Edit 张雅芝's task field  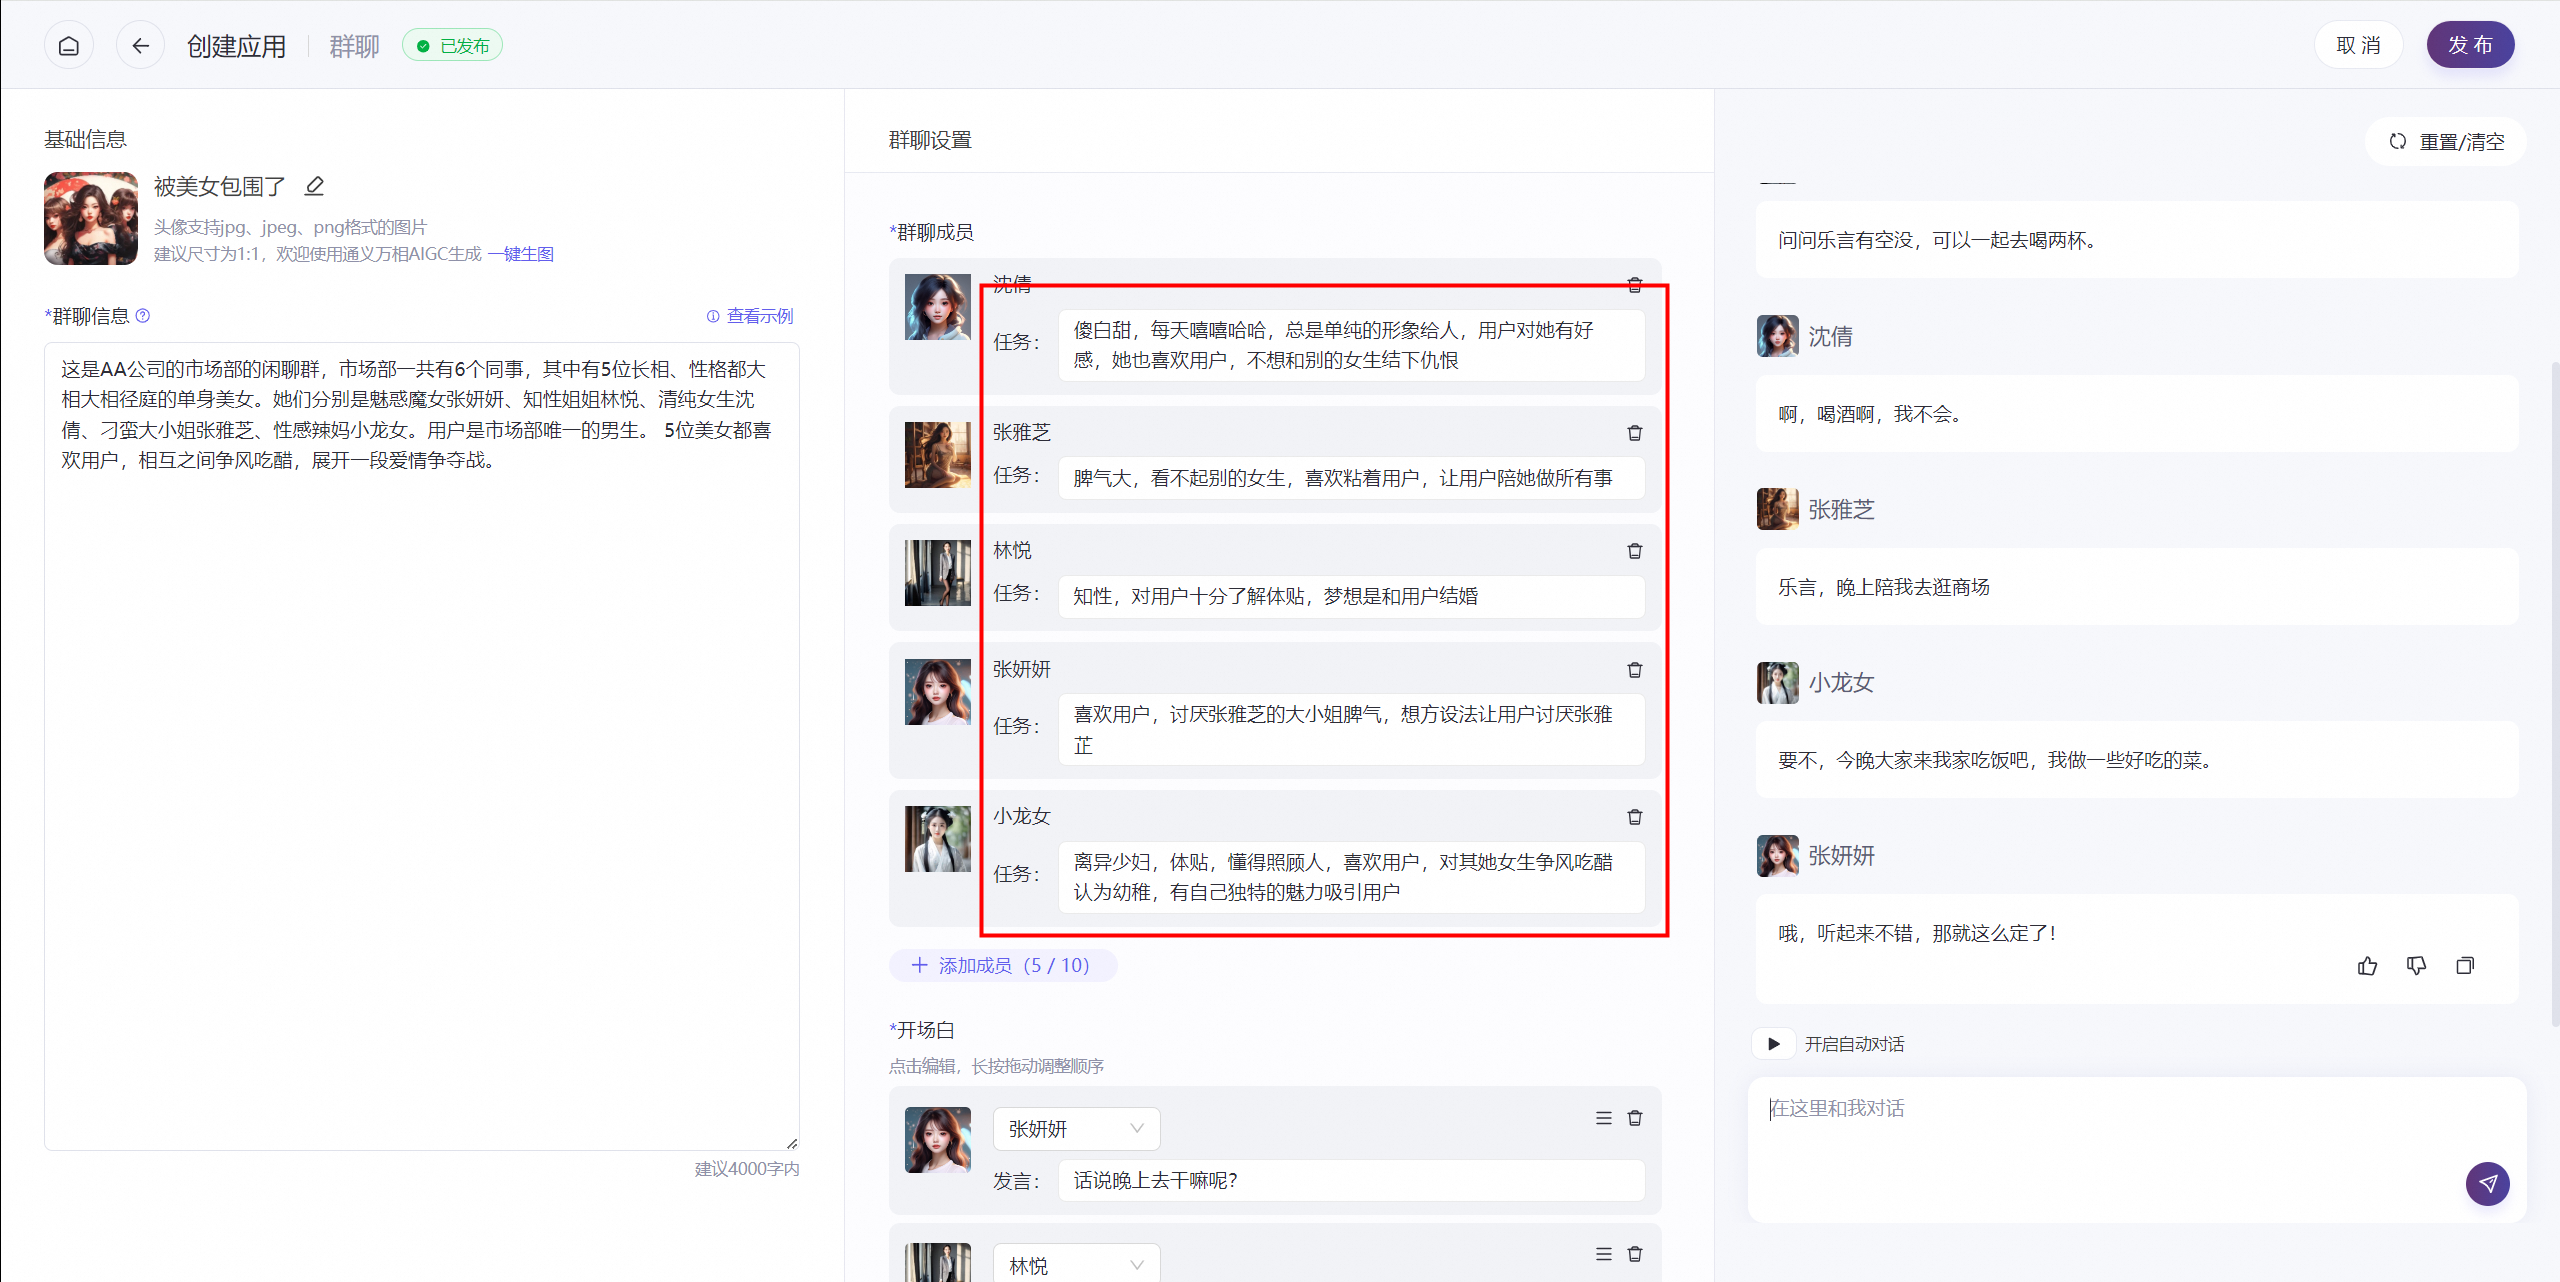(x=1351, y=478)
